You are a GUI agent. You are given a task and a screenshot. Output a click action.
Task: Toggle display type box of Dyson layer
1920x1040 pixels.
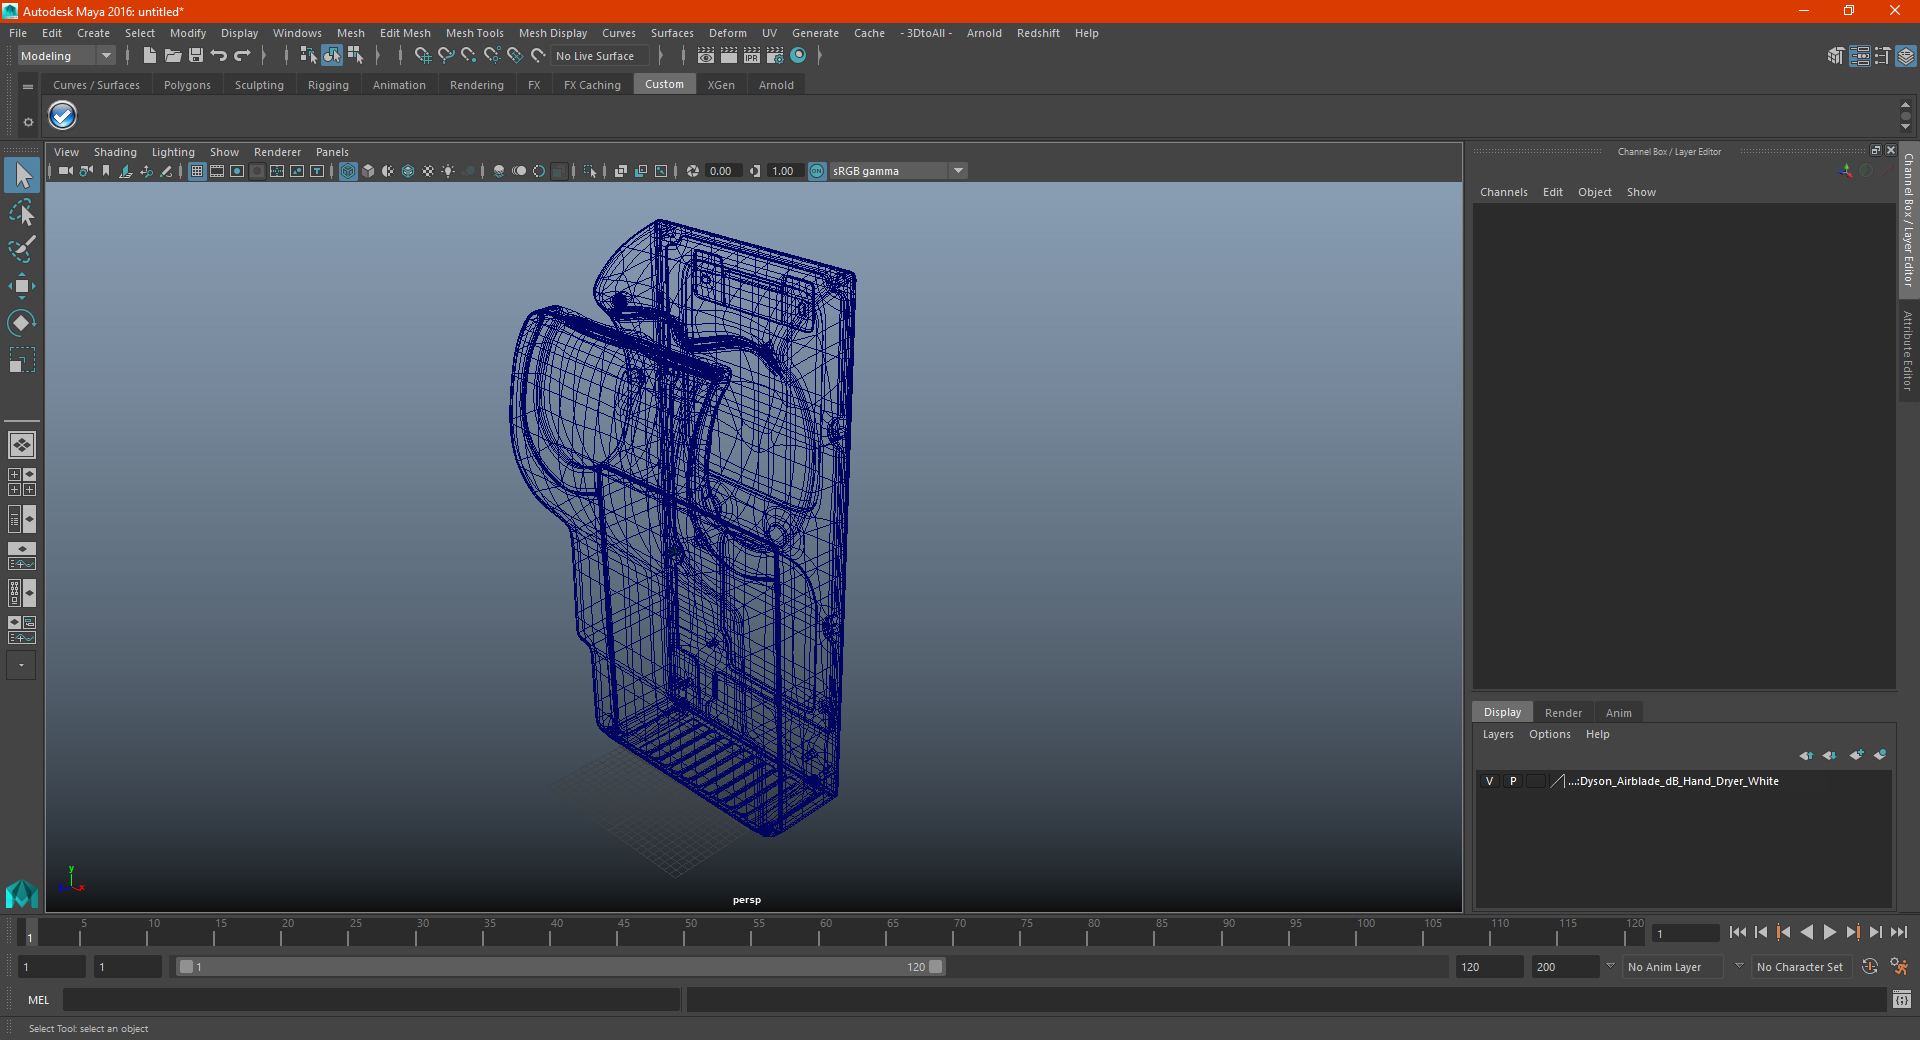1536,781
